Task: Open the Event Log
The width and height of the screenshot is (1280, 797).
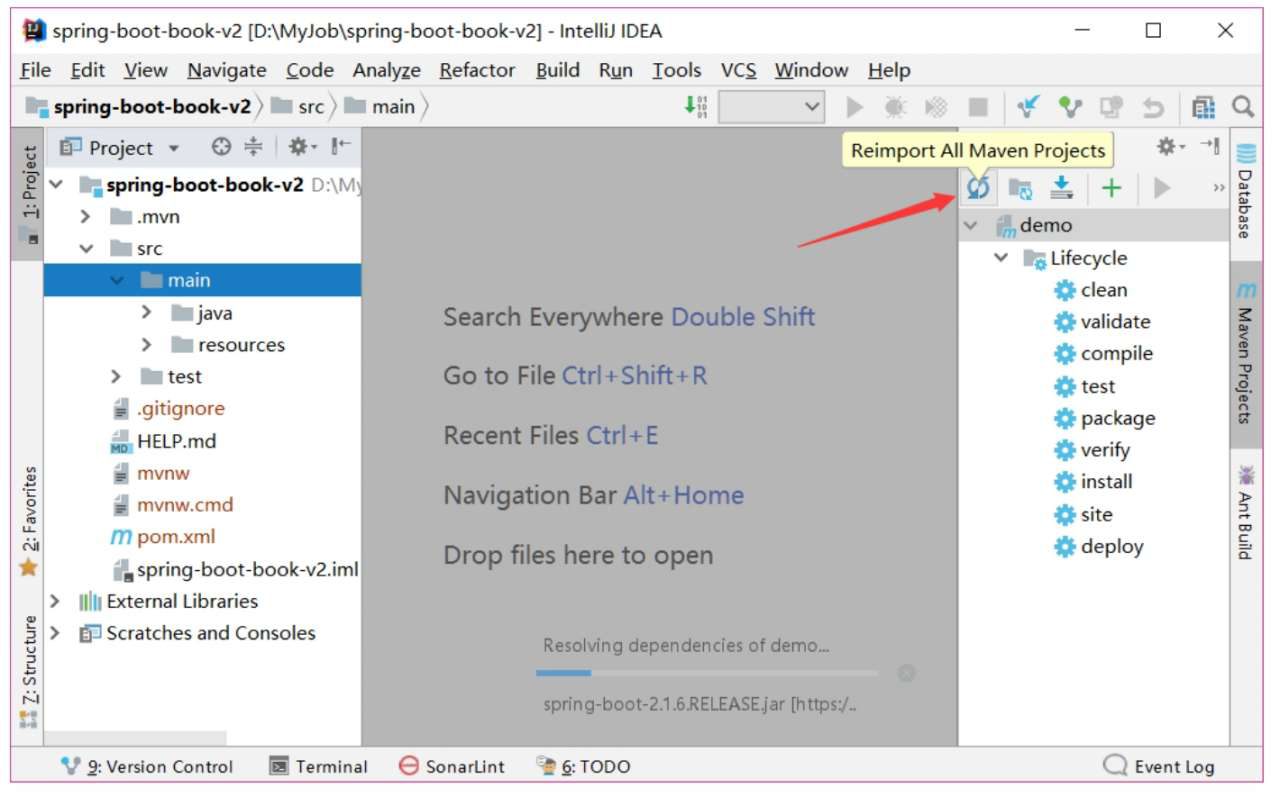Action: click(x=1159, y=767)
